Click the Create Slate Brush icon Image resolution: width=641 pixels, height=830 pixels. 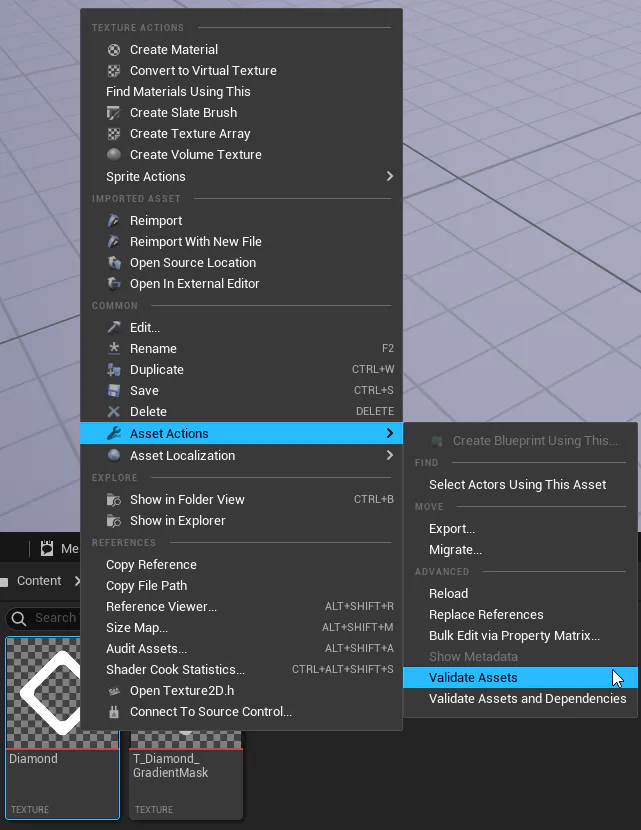(114, 113)
